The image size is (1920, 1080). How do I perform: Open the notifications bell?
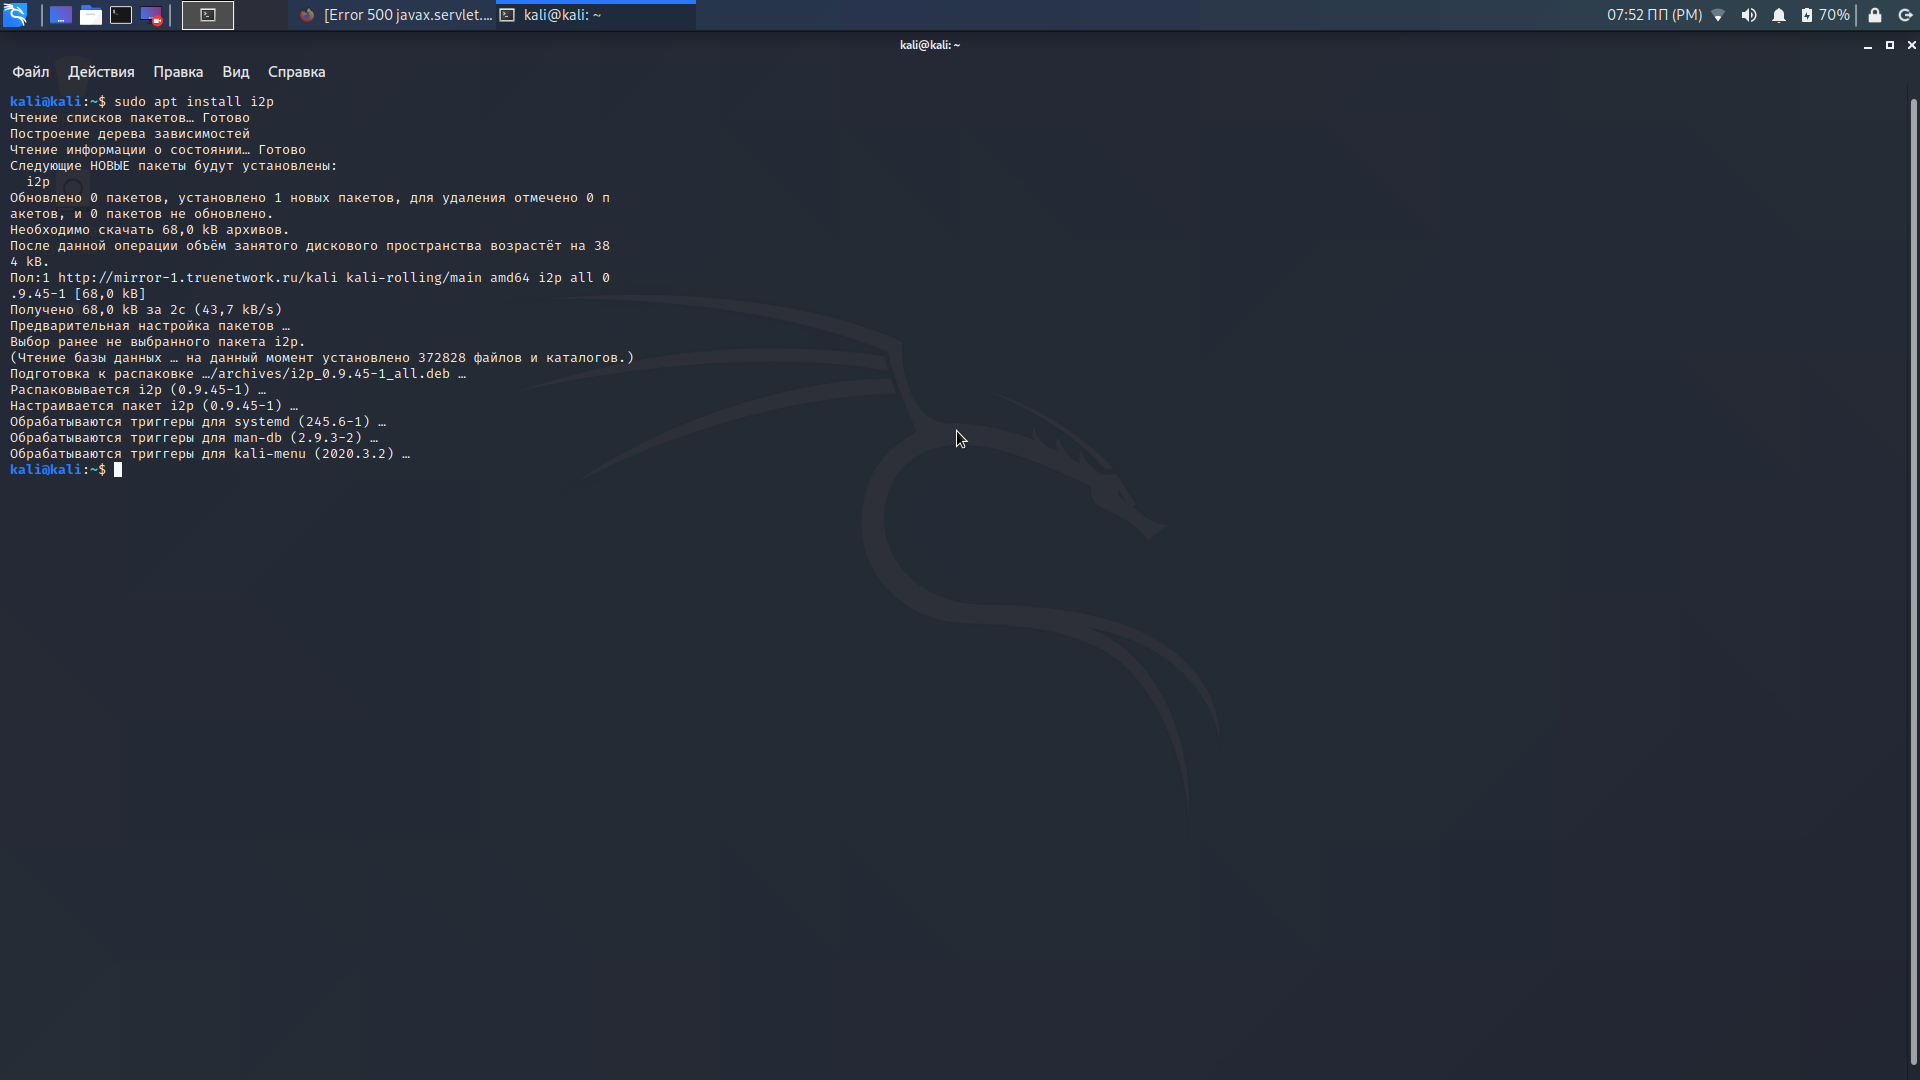(1779, 15)
